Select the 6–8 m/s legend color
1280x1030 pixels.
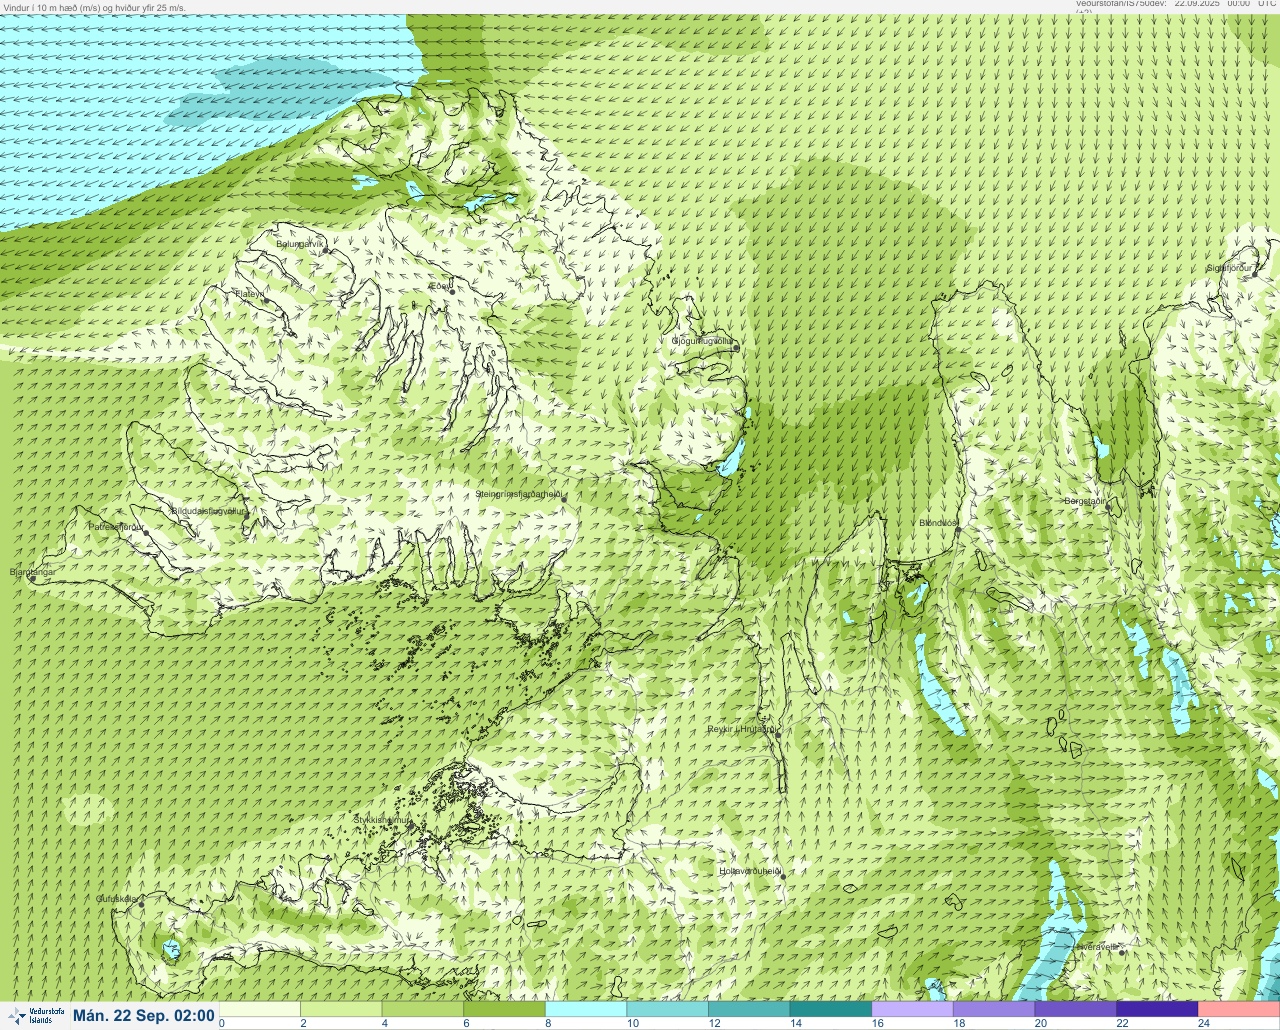click(505, 1009)
